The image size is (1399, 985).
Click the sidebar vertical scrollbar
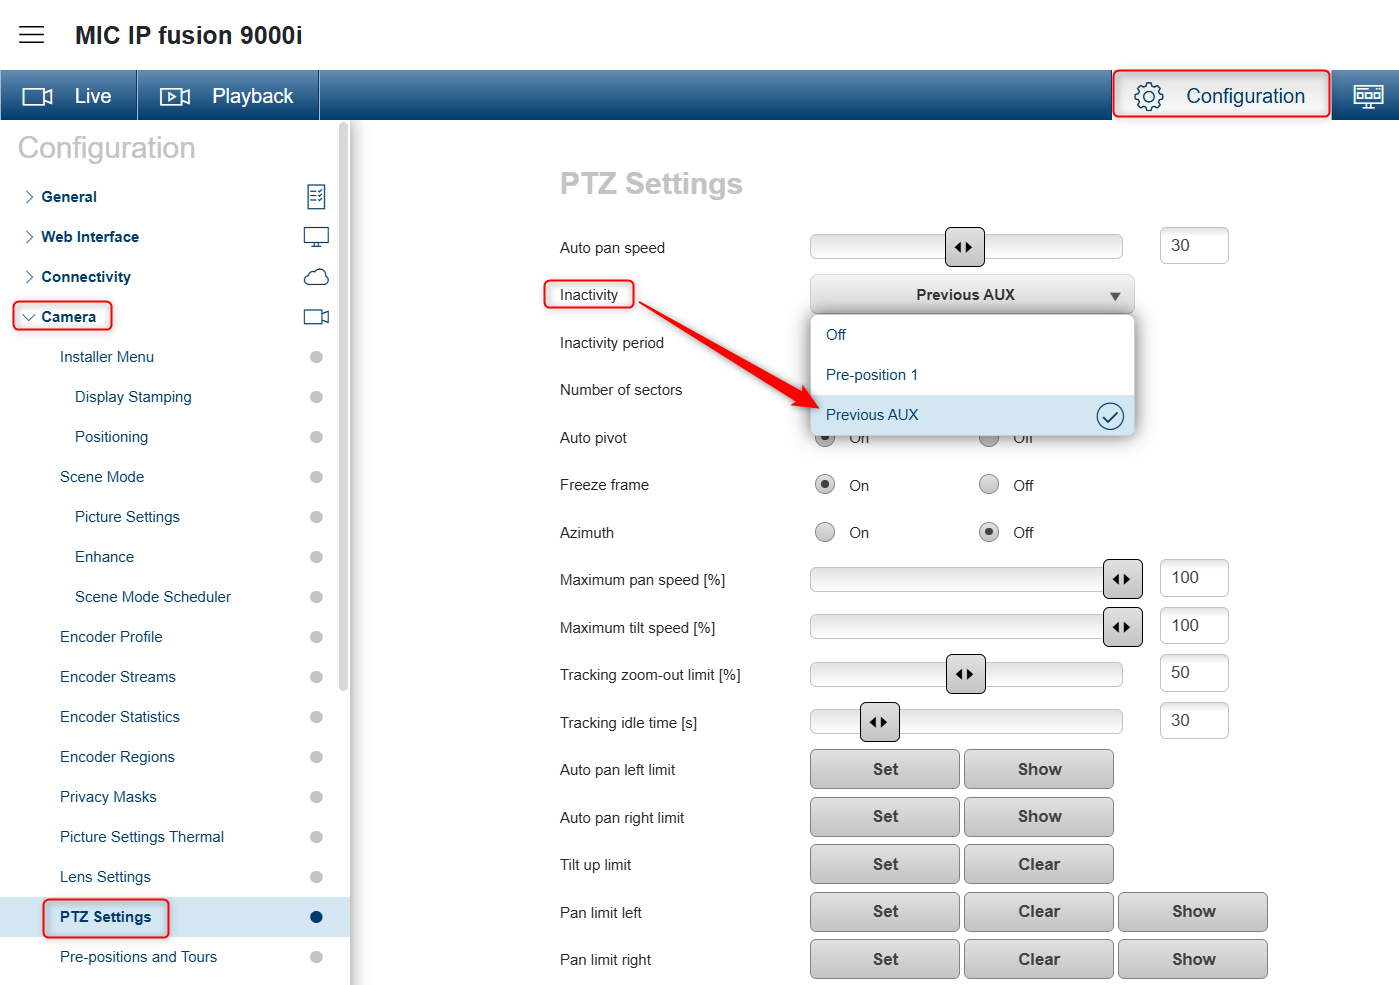[344, 406]
